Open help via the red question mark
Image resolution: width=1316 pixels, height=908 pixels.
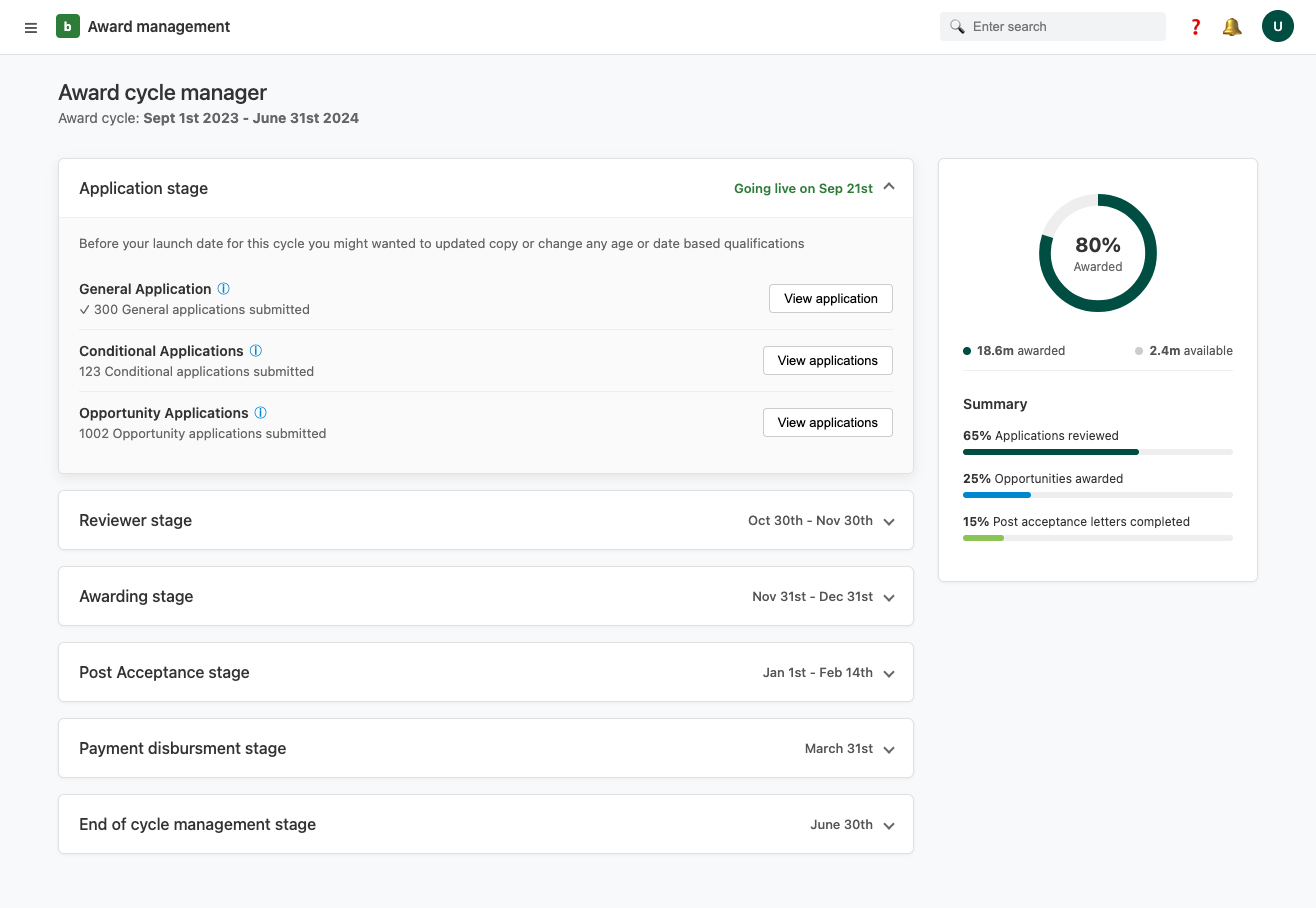click(x=1195, y=27)
